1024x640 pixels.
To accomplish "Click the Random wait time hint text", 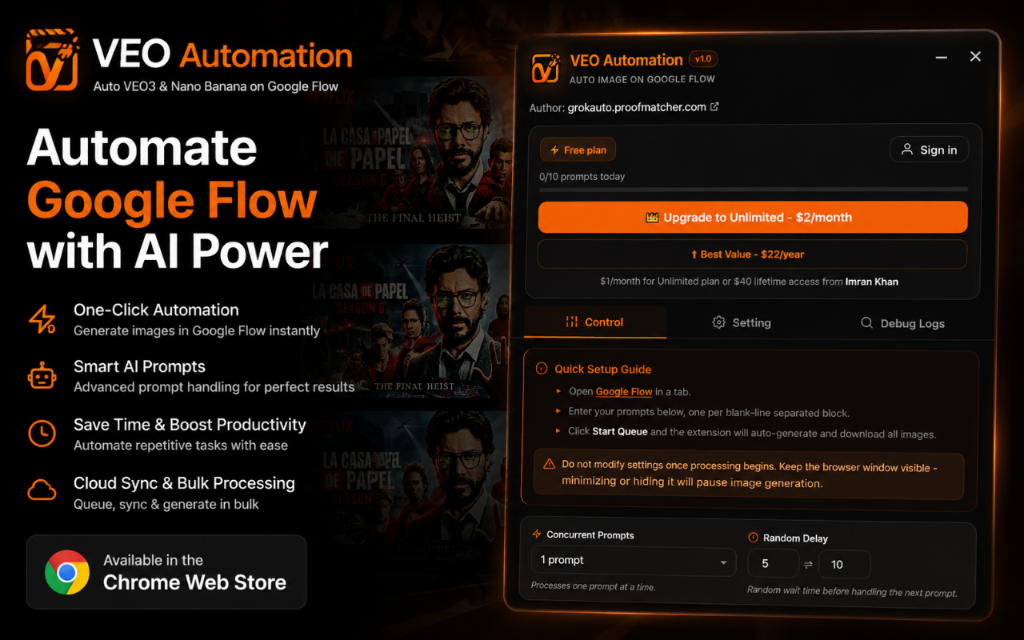I will tap(852, 591).
